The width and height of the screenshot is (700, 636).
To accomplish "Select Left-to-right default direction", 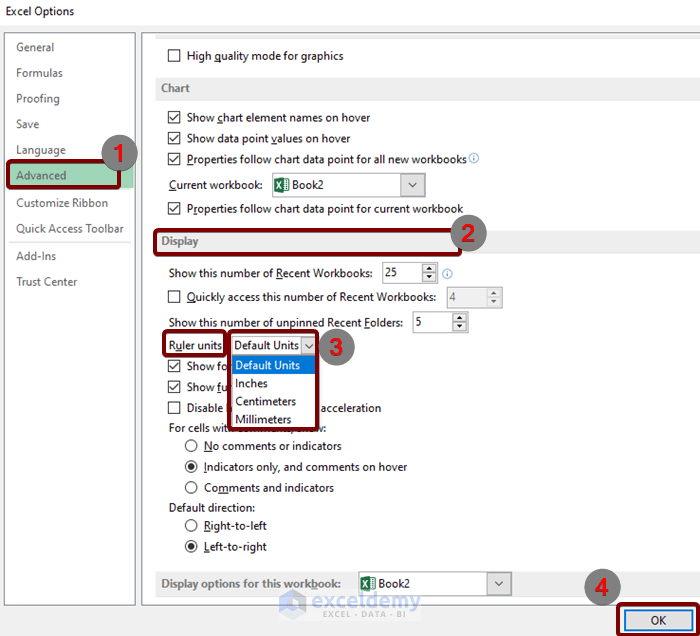I will [191, 547].
